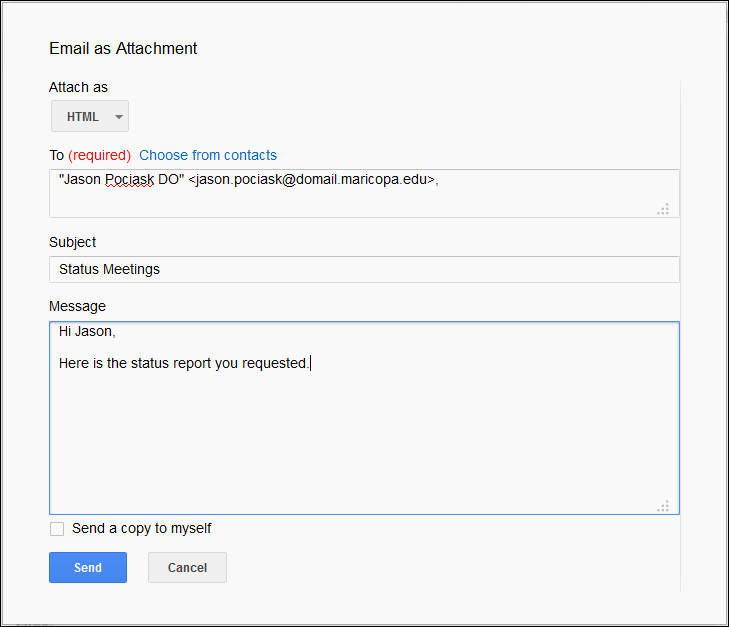Click the "Hi Jason," line in message

88,332
